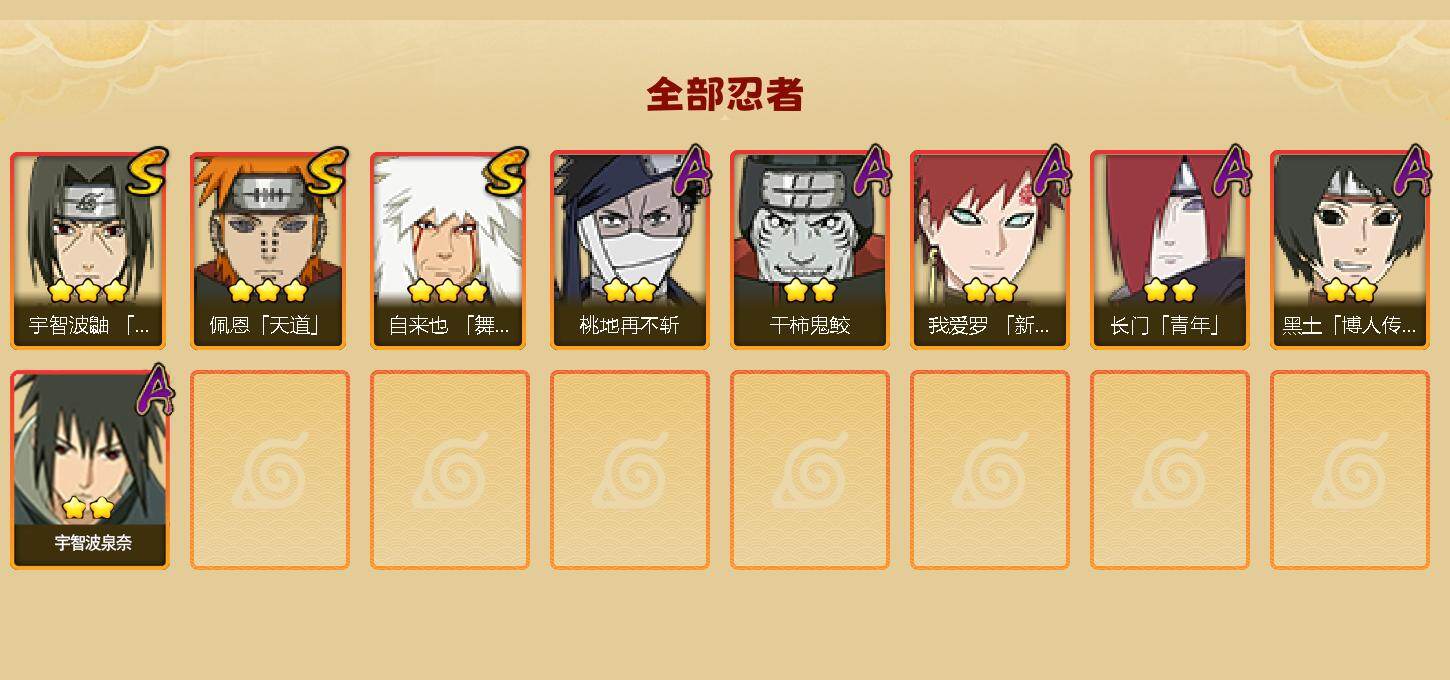
Task: Click the 干柿鬼鲛 ninja portrait
Action: (809, 250)
